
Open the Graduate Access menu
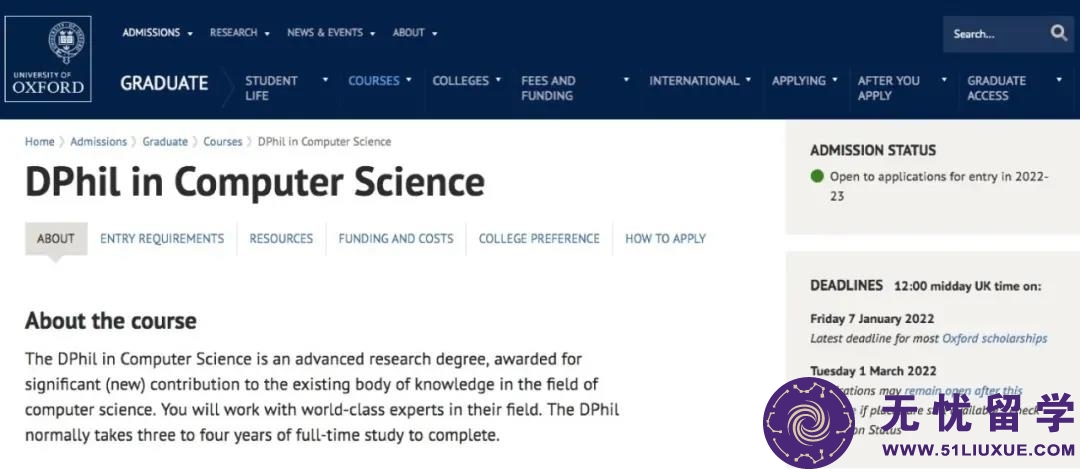(x=1014, y=87)
